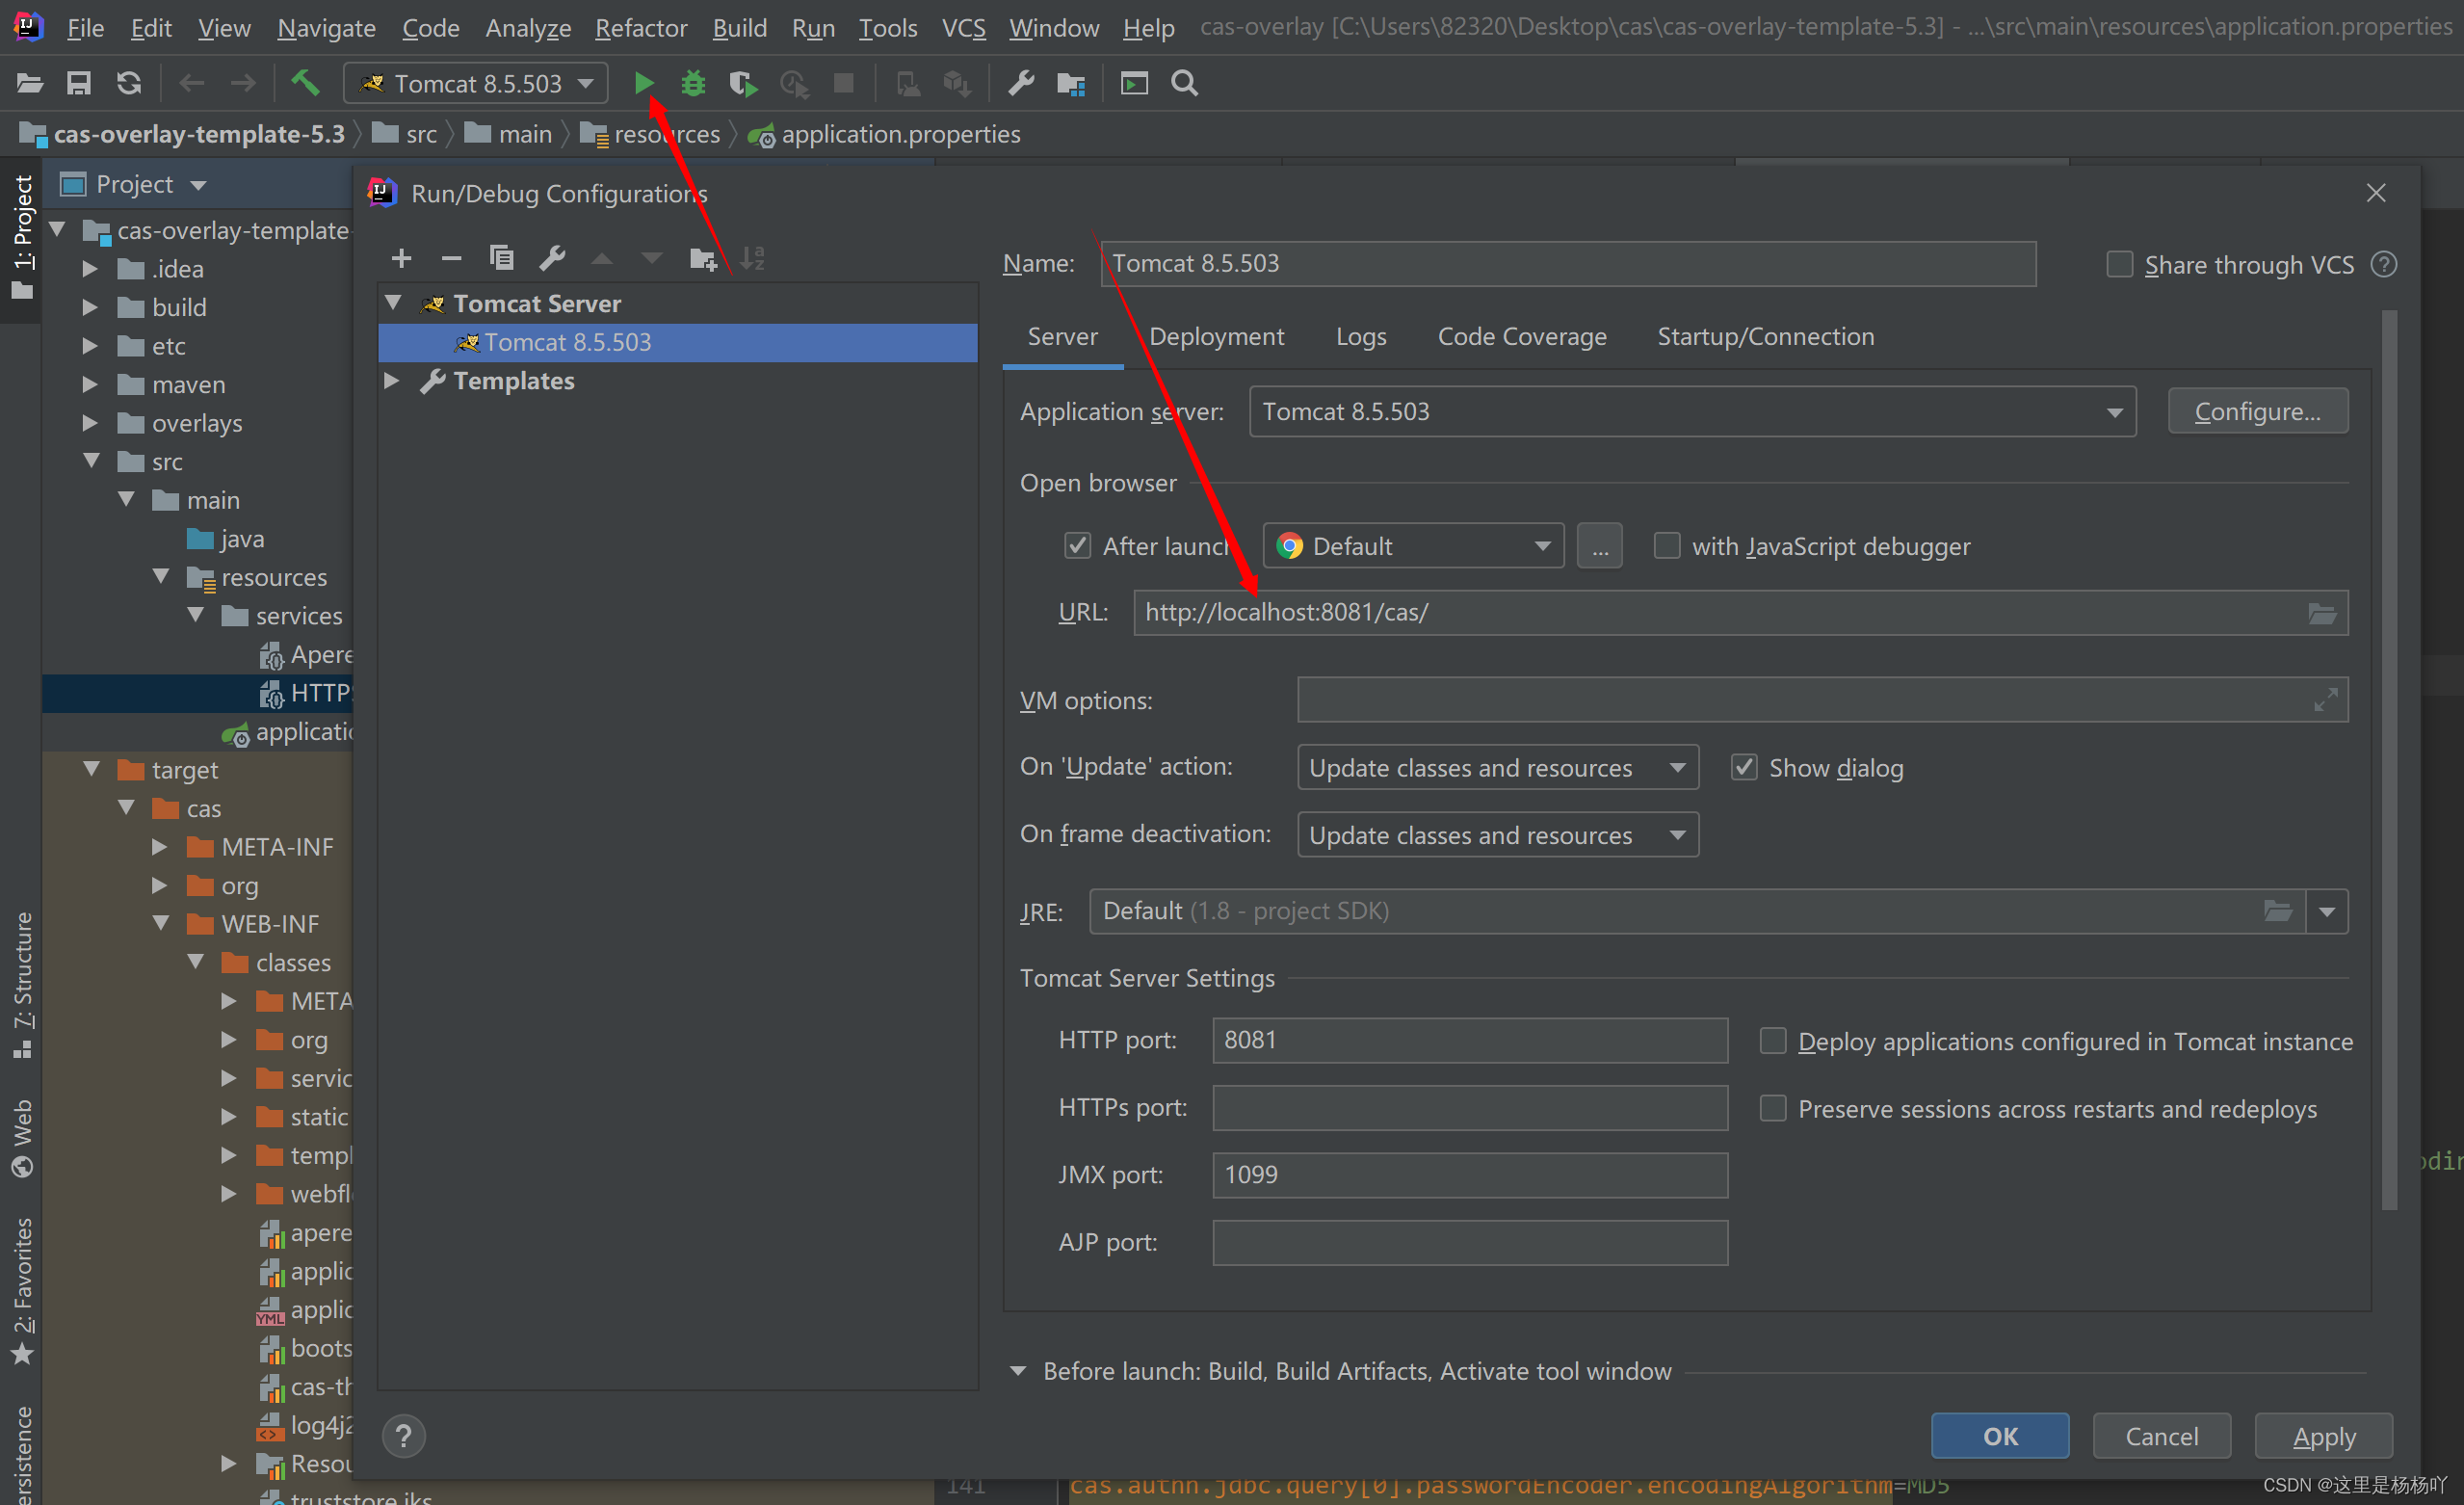Viewport: 2464px width, 1505px height.
Task: Click the HTTPs port field
Action: click(x=1470, y=1108)
